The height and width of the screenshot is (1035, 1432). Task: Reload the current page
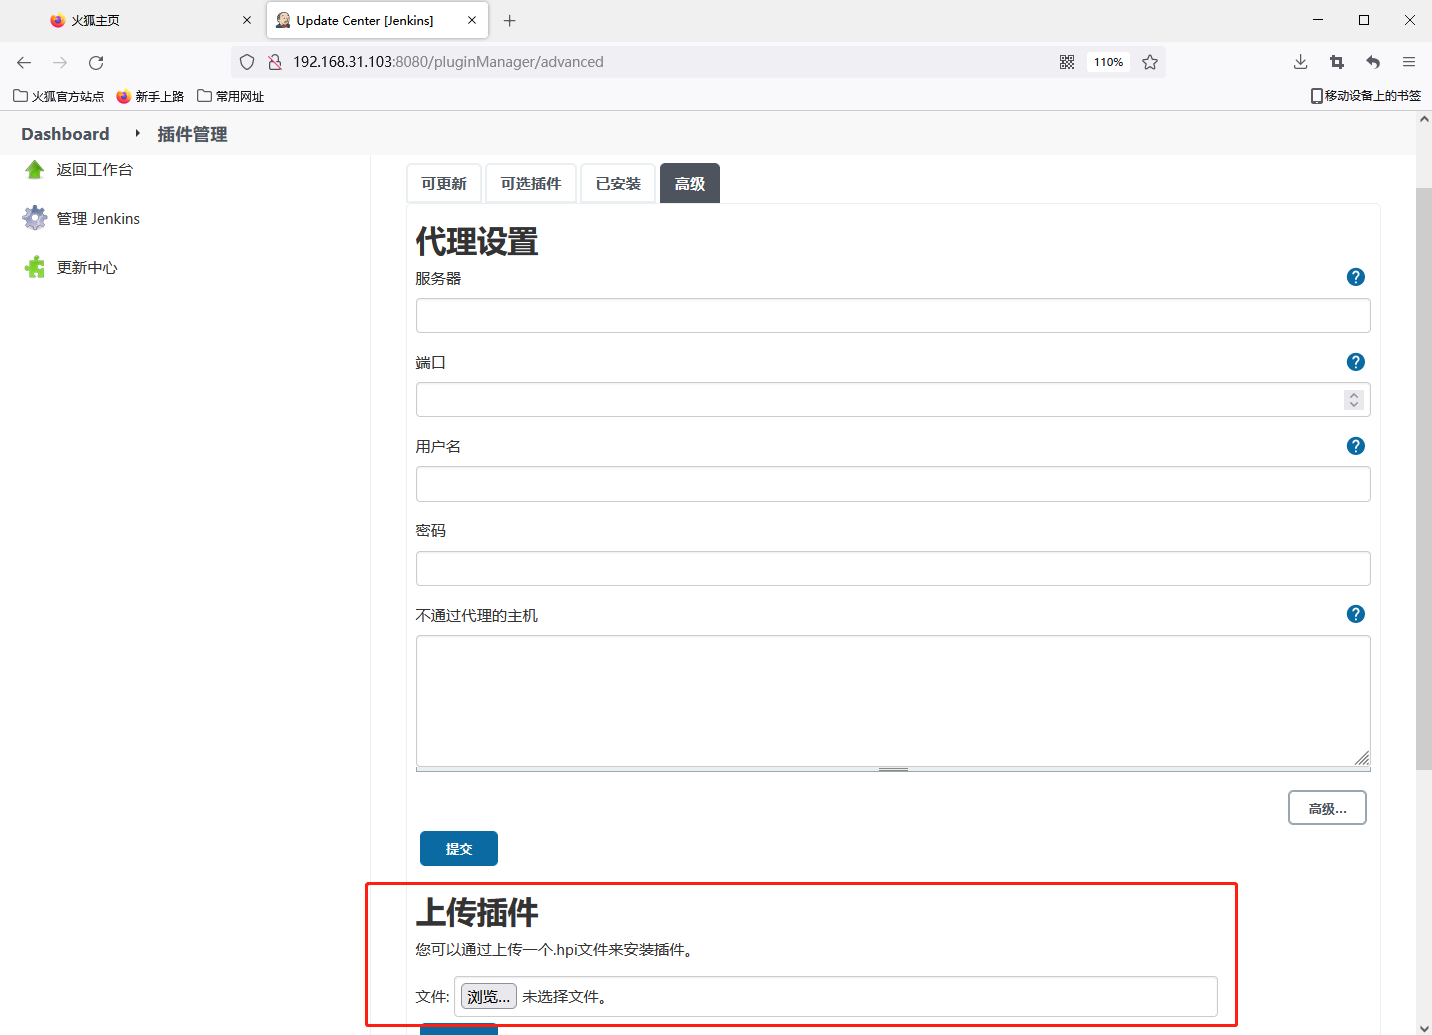(96, 62)
